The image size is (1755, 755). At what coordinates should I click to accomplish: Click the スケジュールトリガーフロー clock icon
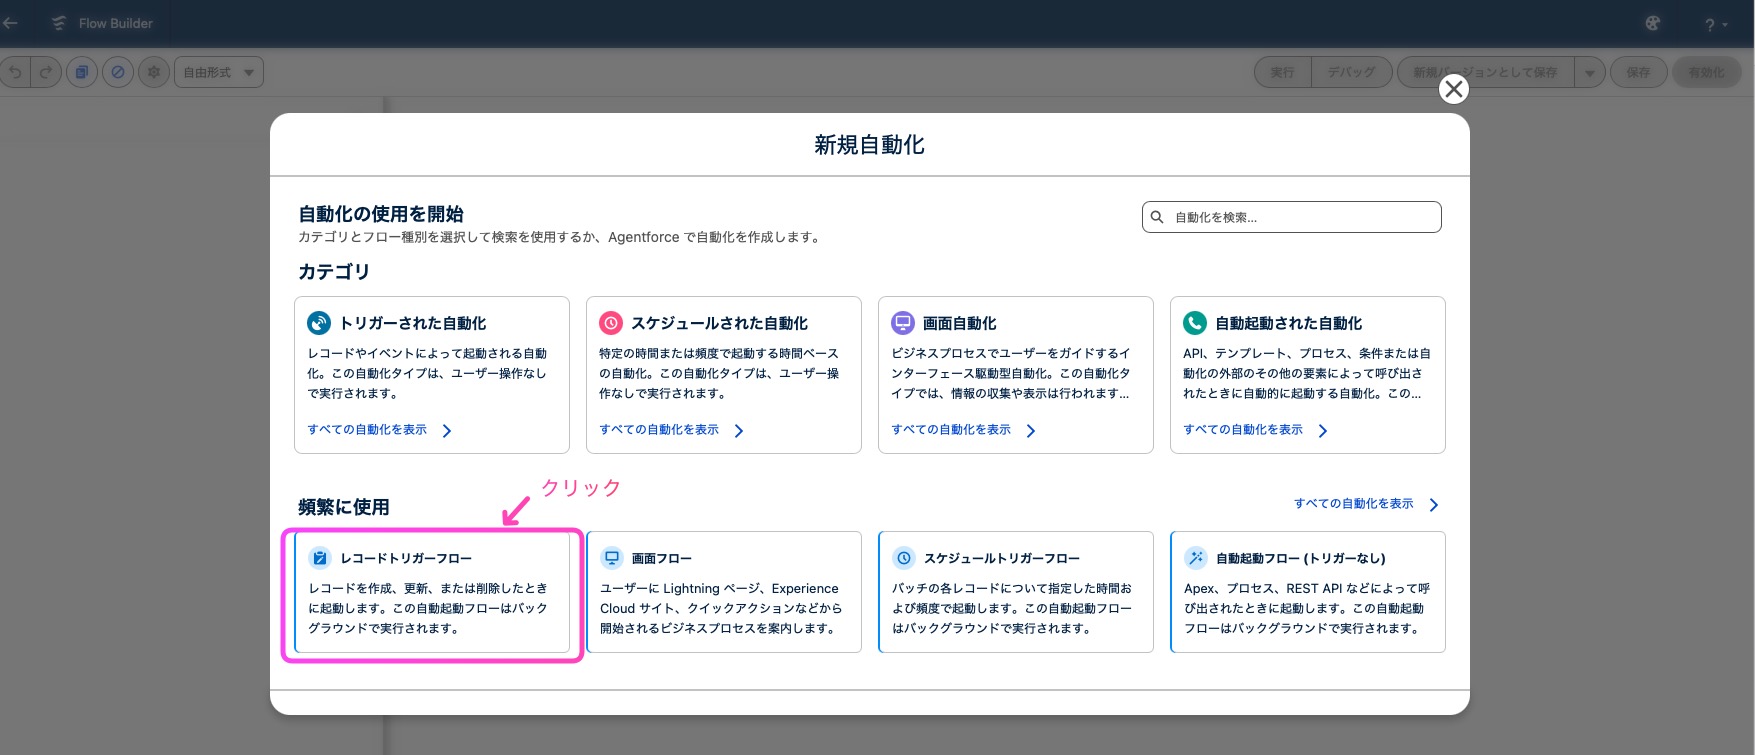[x=904, y=558]
